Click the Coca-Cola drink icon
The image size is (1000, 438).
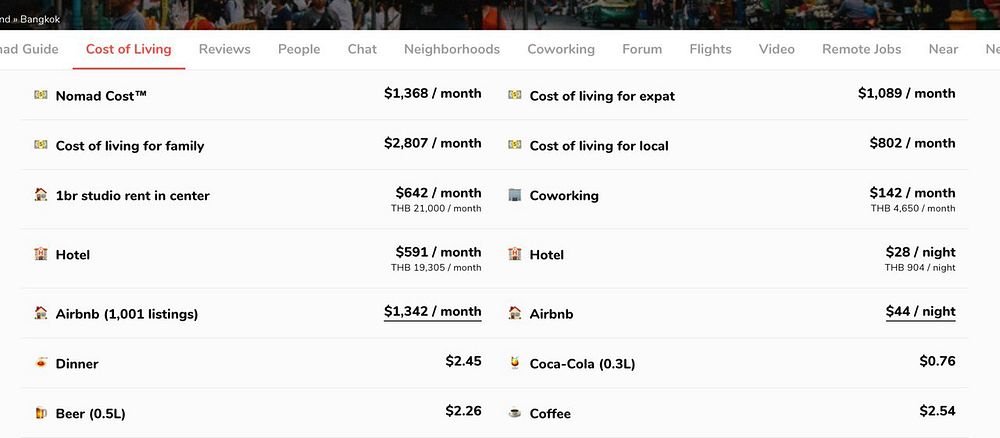coord(515,363)
